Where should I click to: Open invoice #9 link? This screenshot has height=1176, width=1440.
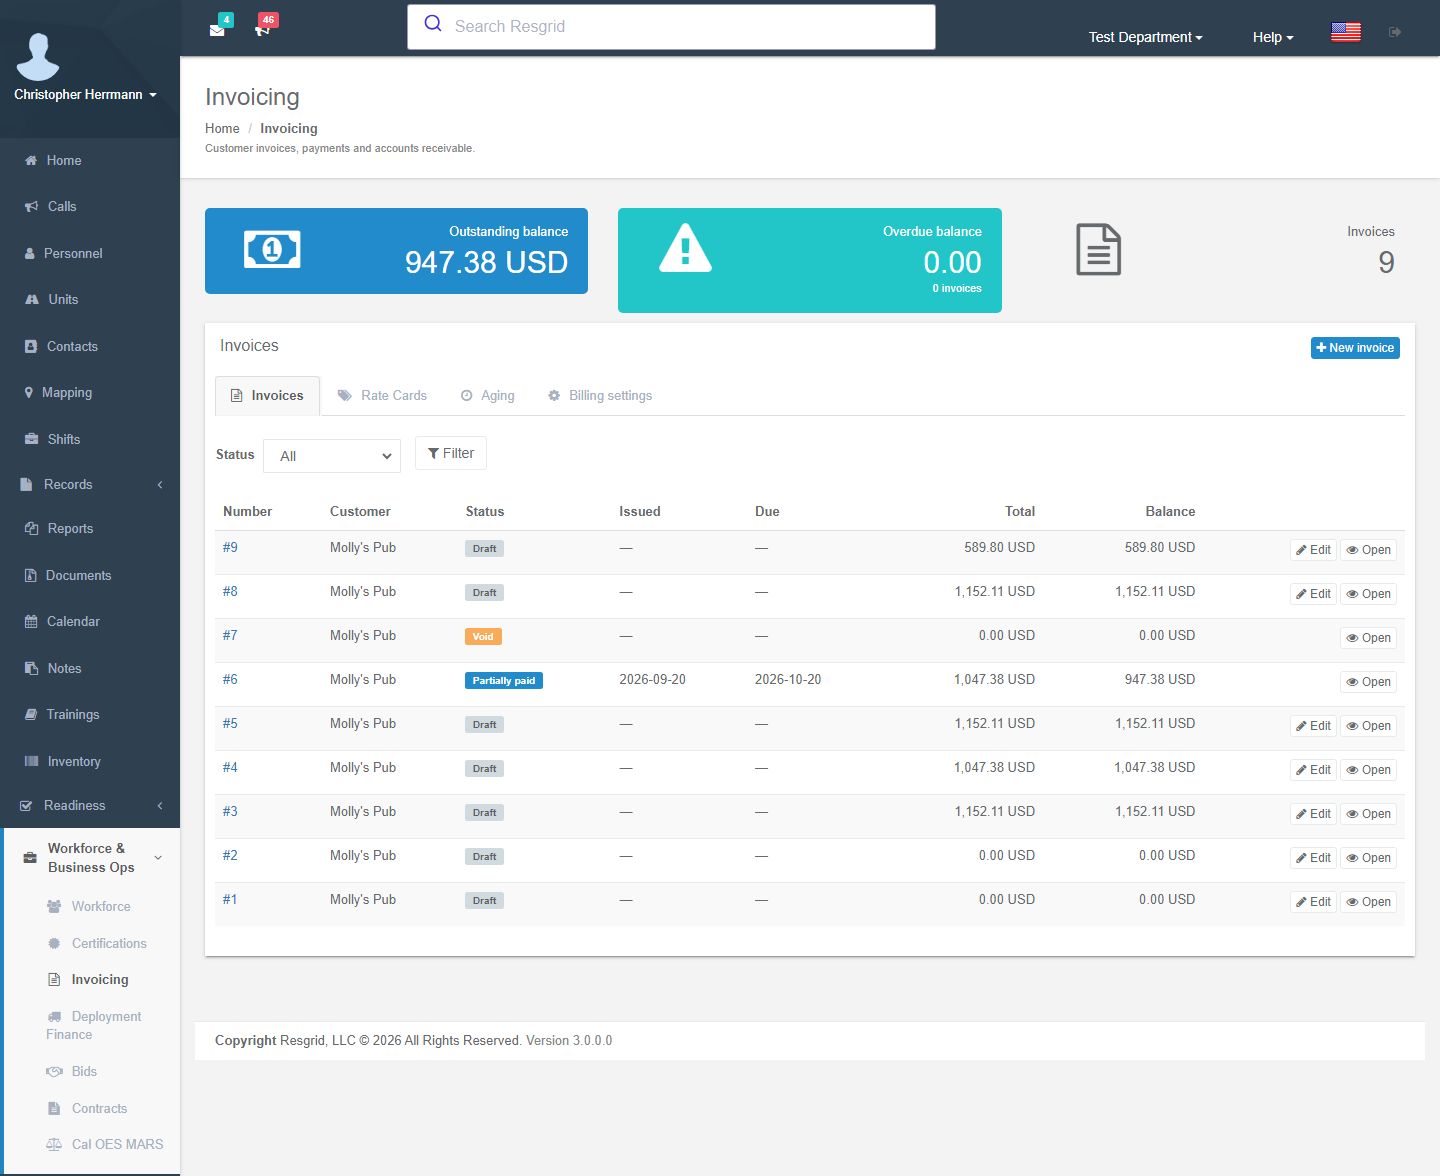pyautogui.click(x=230, y=547)
